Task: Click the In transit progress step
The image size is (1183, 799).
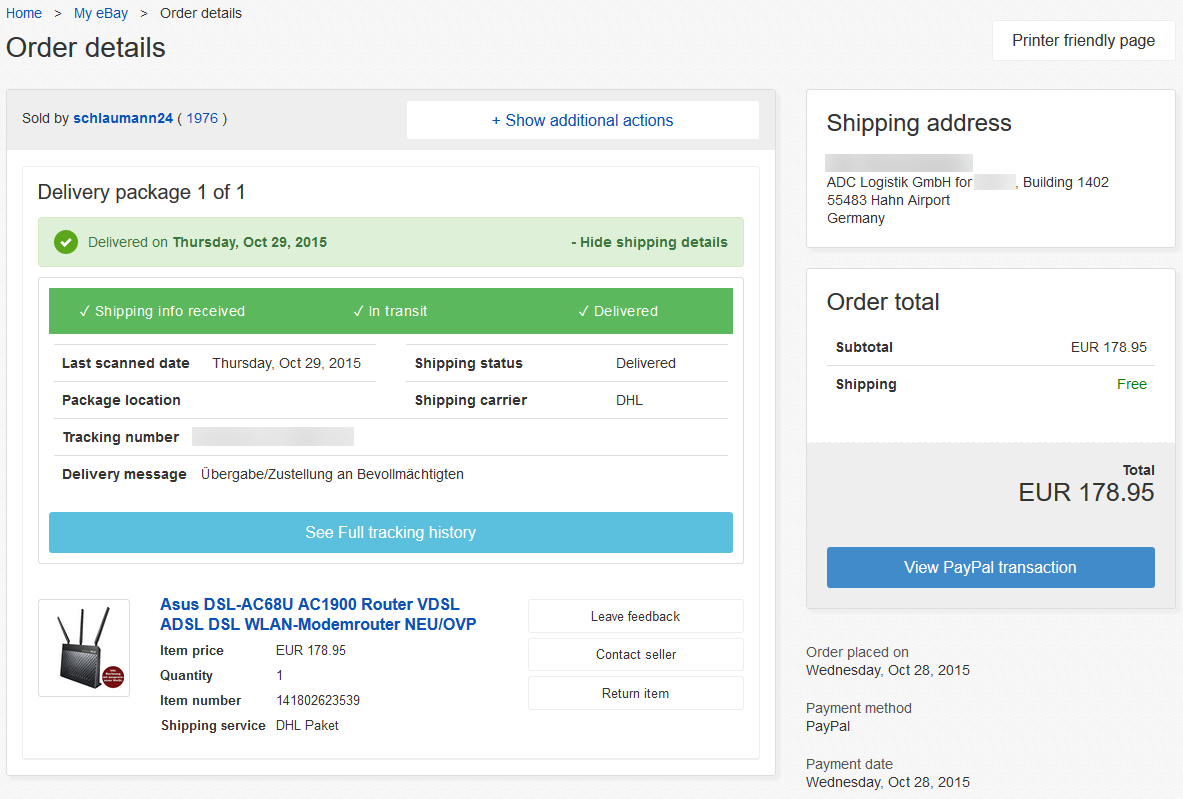Action: point(390,311)
